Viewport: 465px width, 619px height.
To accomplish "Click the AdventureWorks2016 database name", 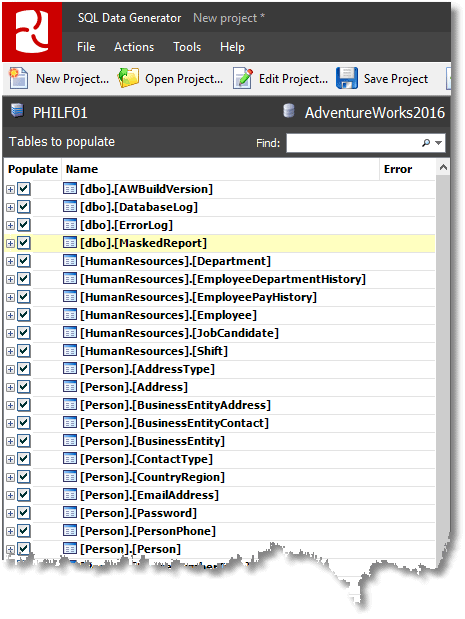I will (375, 113).
